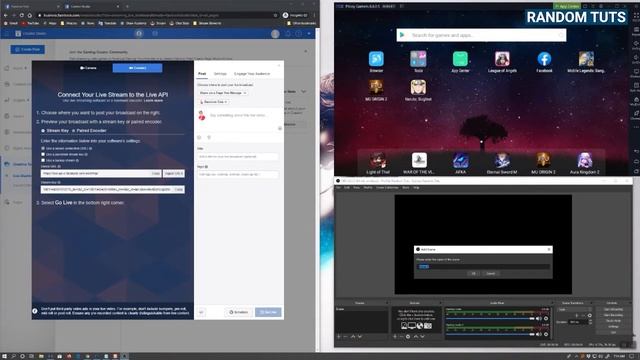Click Start Streaming in OBS Controls
This screenshot has width=640, height=360.
coord(613,309)
